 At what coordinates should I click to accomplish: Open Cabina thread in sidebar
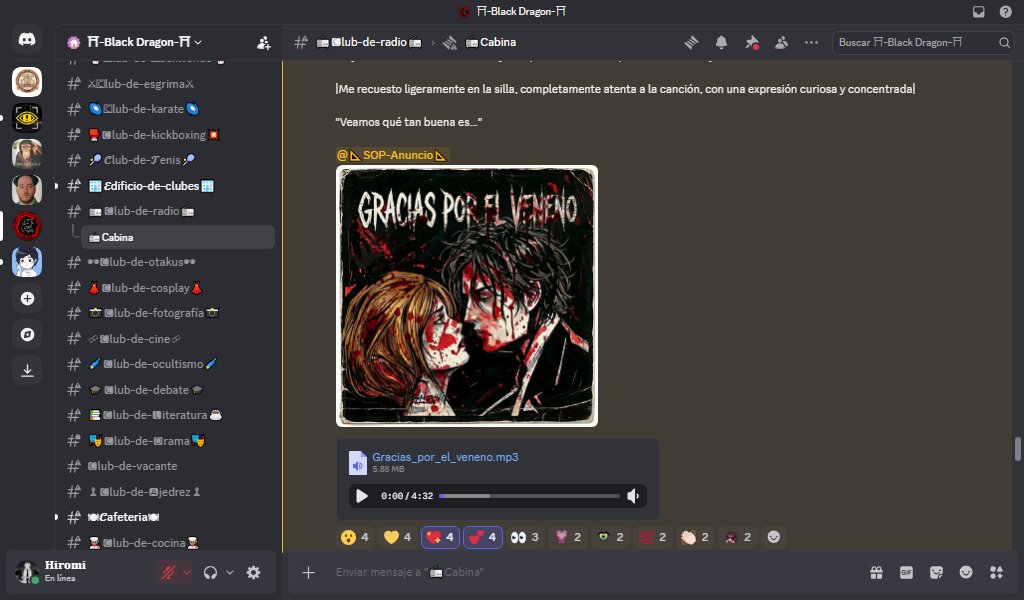(178, 237)
